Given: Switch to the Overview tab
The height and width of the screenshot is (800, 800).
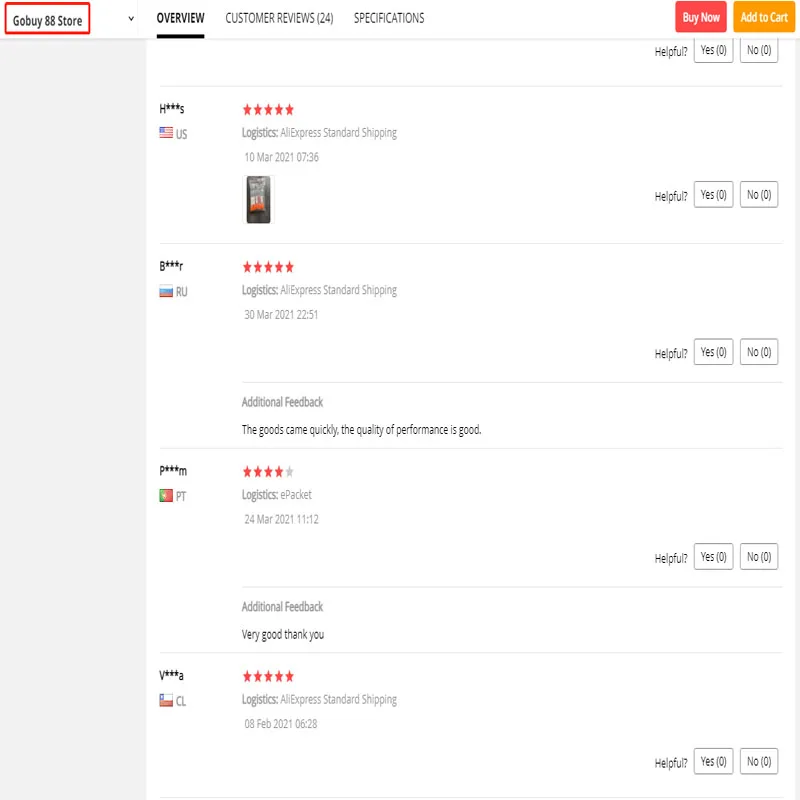Looking at the screenshot, I should 180,18.
